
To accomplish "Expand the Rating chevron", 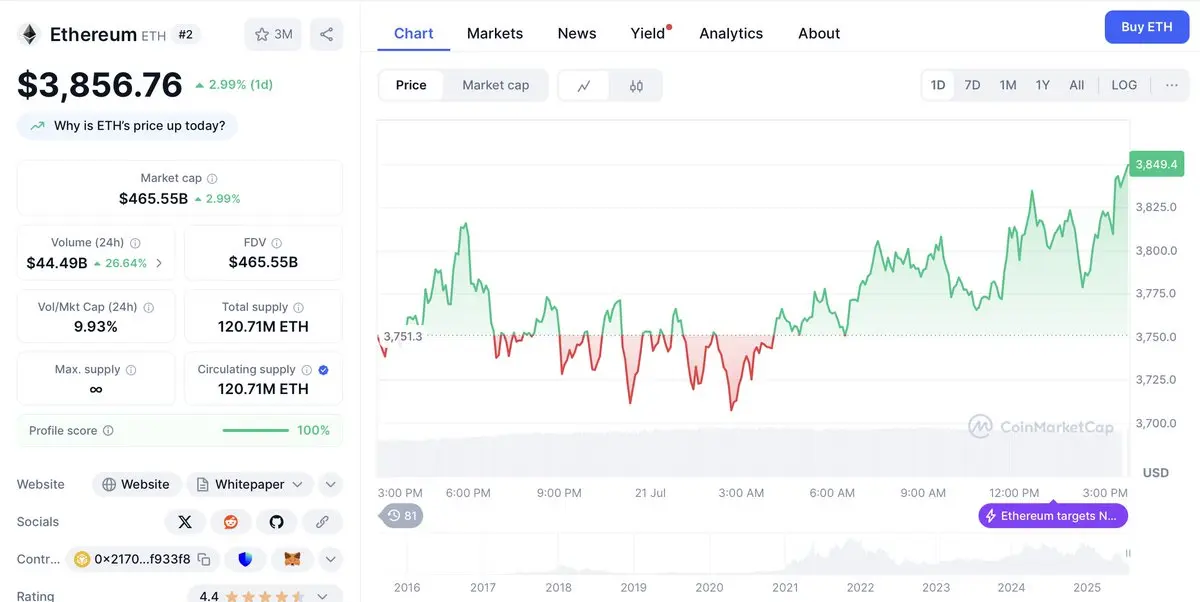I will [x=322, y=596].
